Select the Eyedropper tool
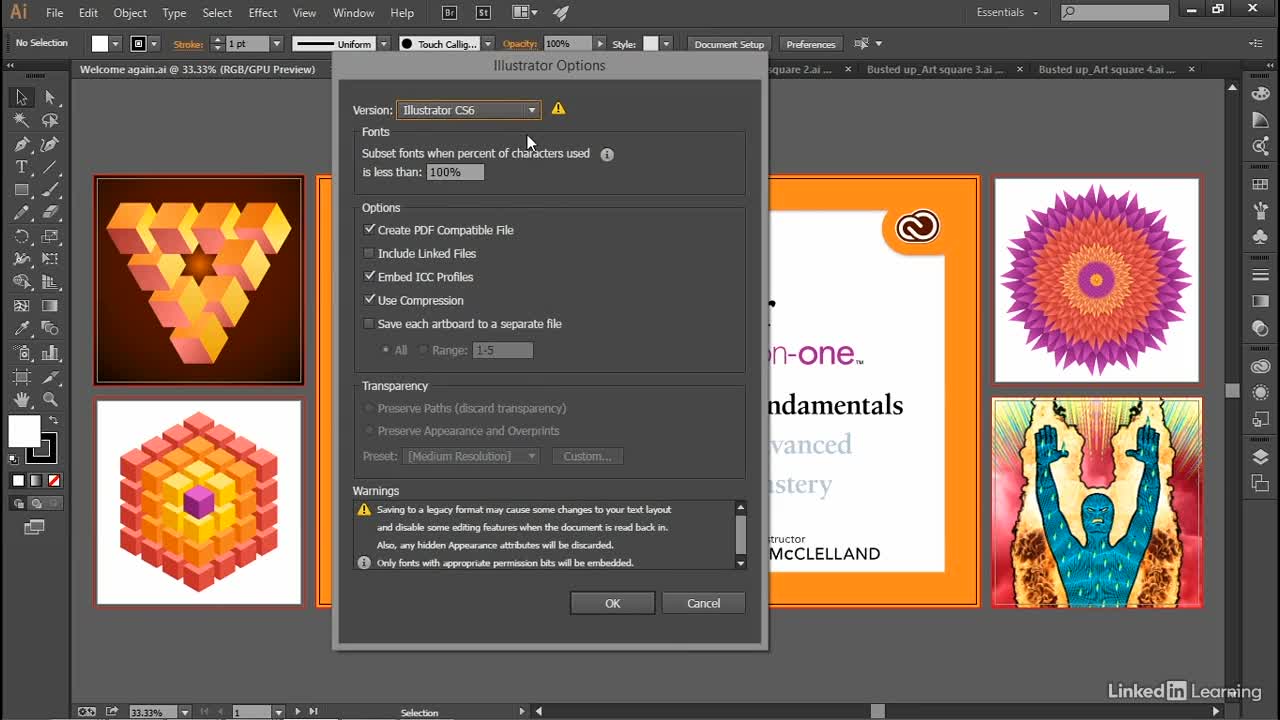This screenshot has width=1280, height=720. (21, 329)
